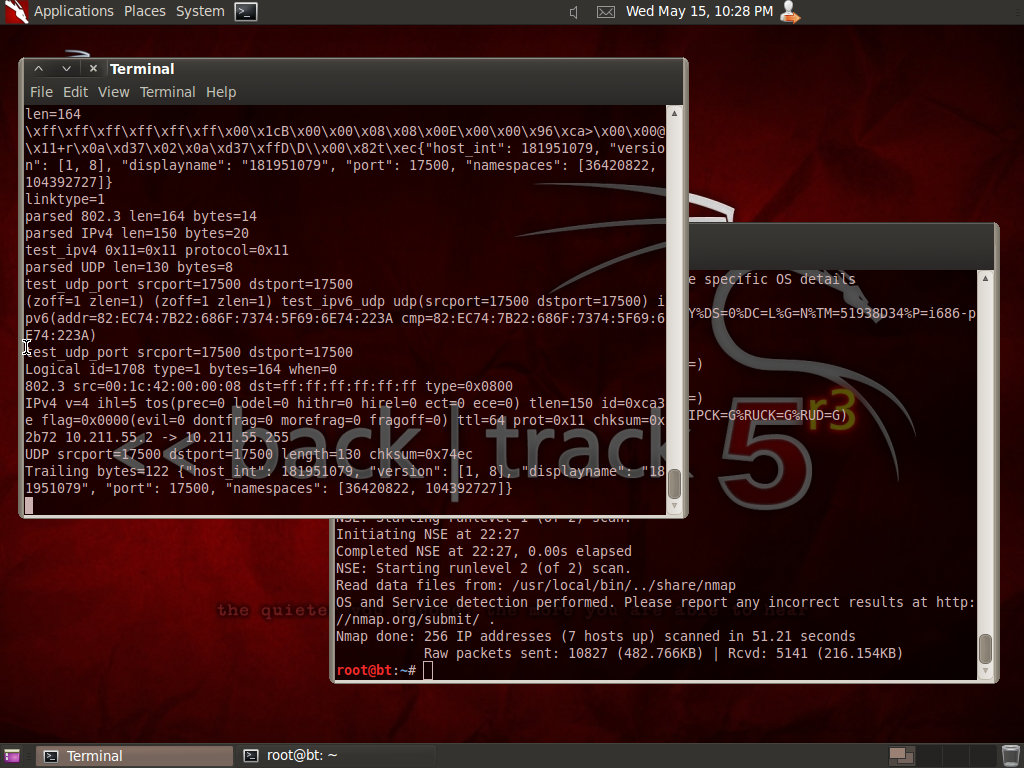Click 'Raw packets sent: 10827' line
The height and width of the screenshot is (768, 1024).
664,653
